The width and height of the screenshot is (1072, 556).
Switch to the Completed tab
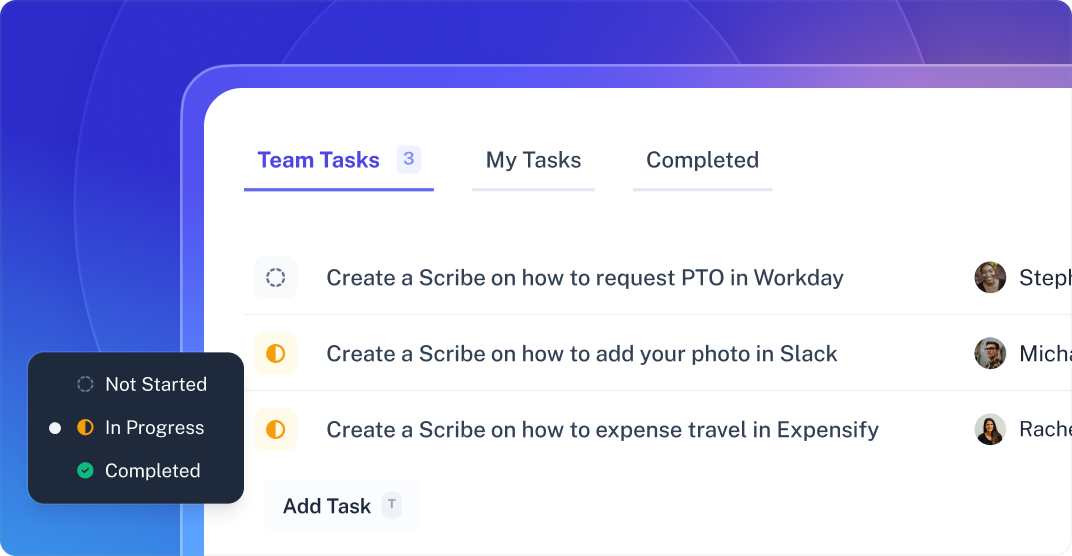coord(703,160)
